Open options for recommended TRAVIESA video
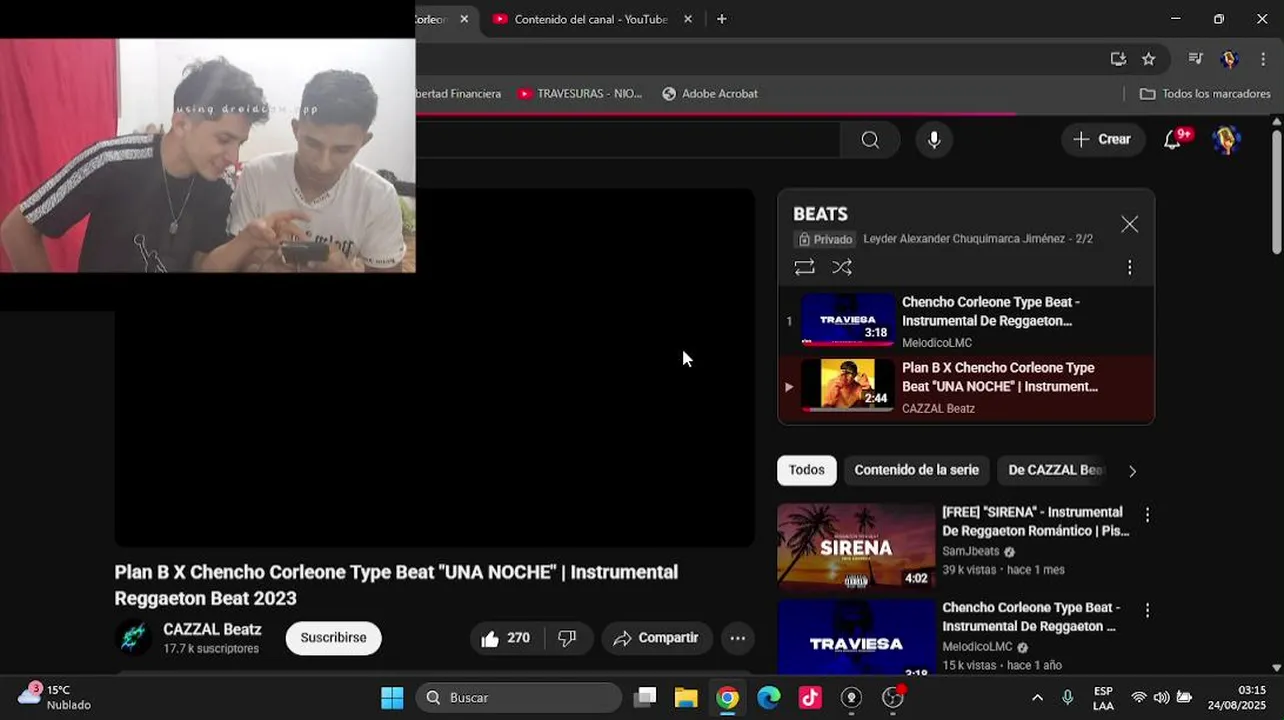The image size is (1284, 720). pyautogui.click(x=1147, y=610)
